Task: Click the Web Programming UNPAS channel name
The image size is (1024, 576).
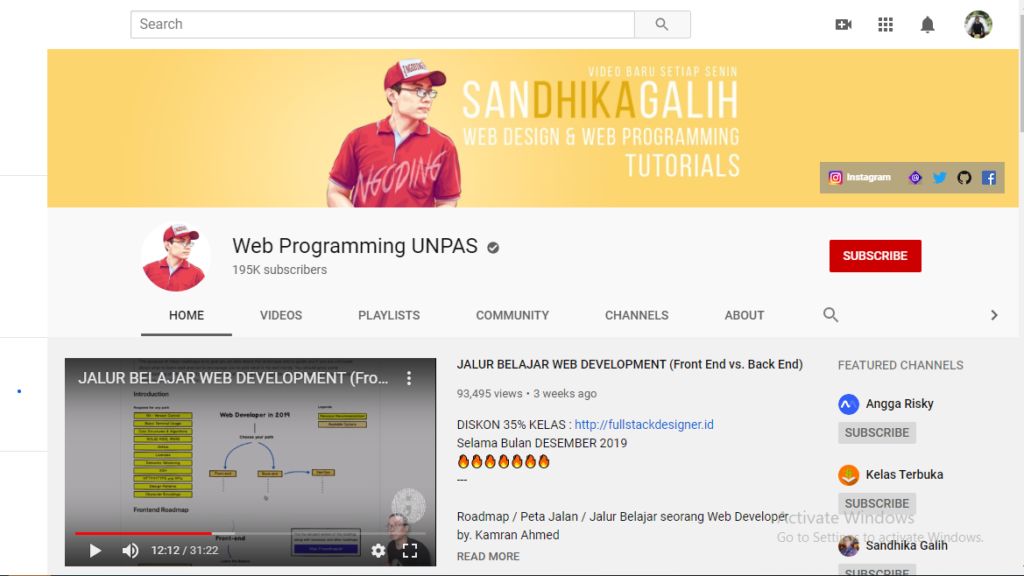Action: (355, 246)
